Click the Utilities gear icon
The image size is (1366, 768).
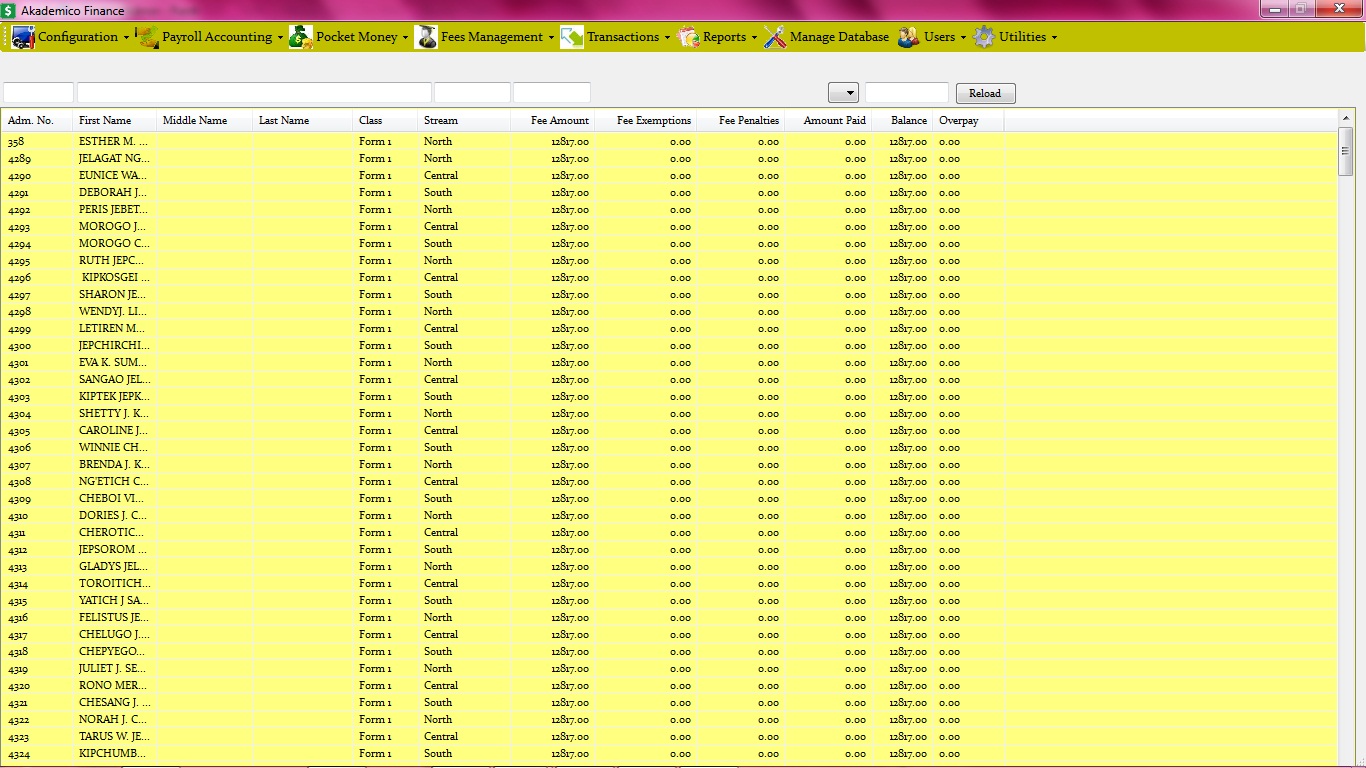[x=984, y=37]
